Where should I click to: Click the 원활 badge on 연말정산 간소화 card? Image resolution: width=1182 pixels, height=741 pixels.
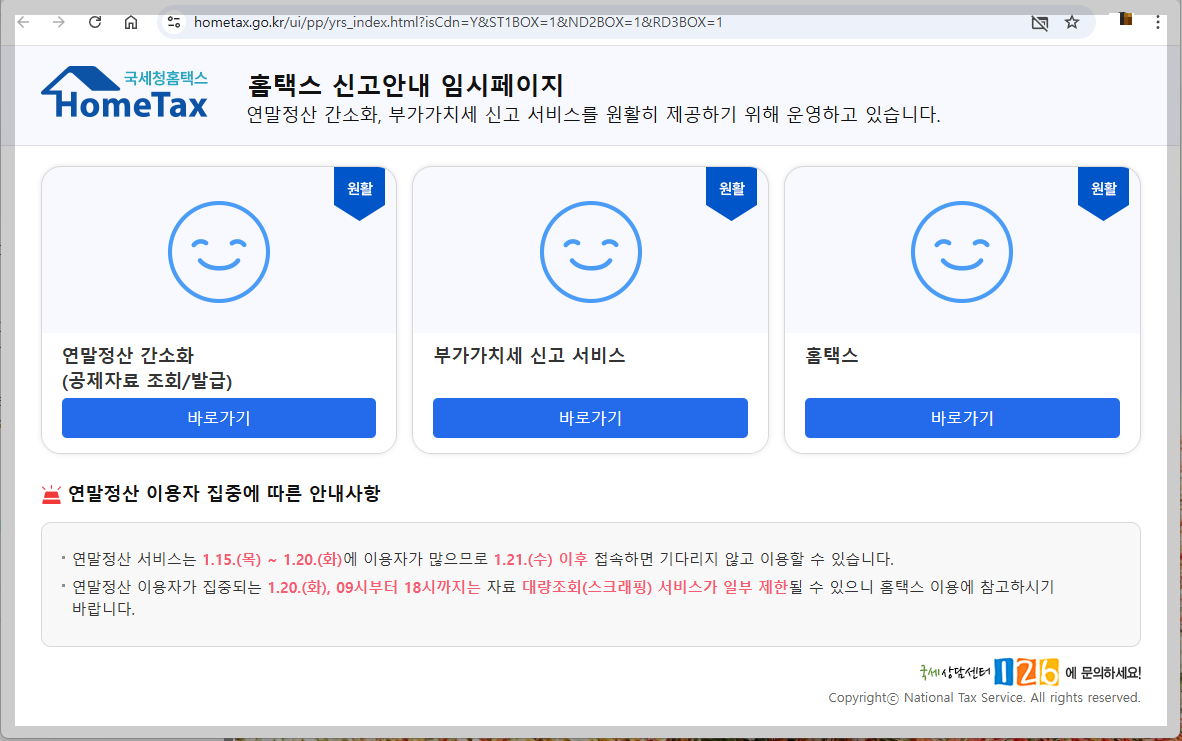360,192
